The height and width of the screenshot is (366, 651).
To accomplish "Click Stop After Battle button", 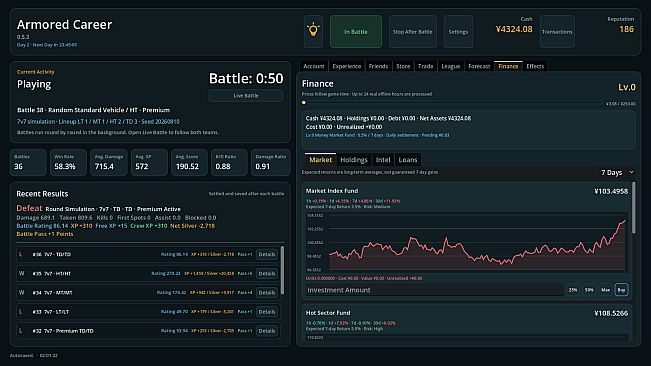I will tap(412, 32).
